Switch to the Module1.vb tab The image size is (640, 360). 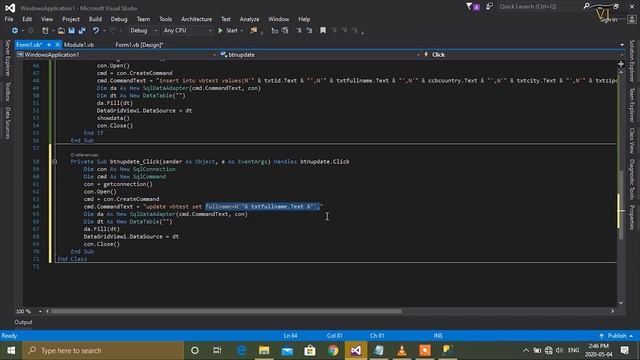79,45
